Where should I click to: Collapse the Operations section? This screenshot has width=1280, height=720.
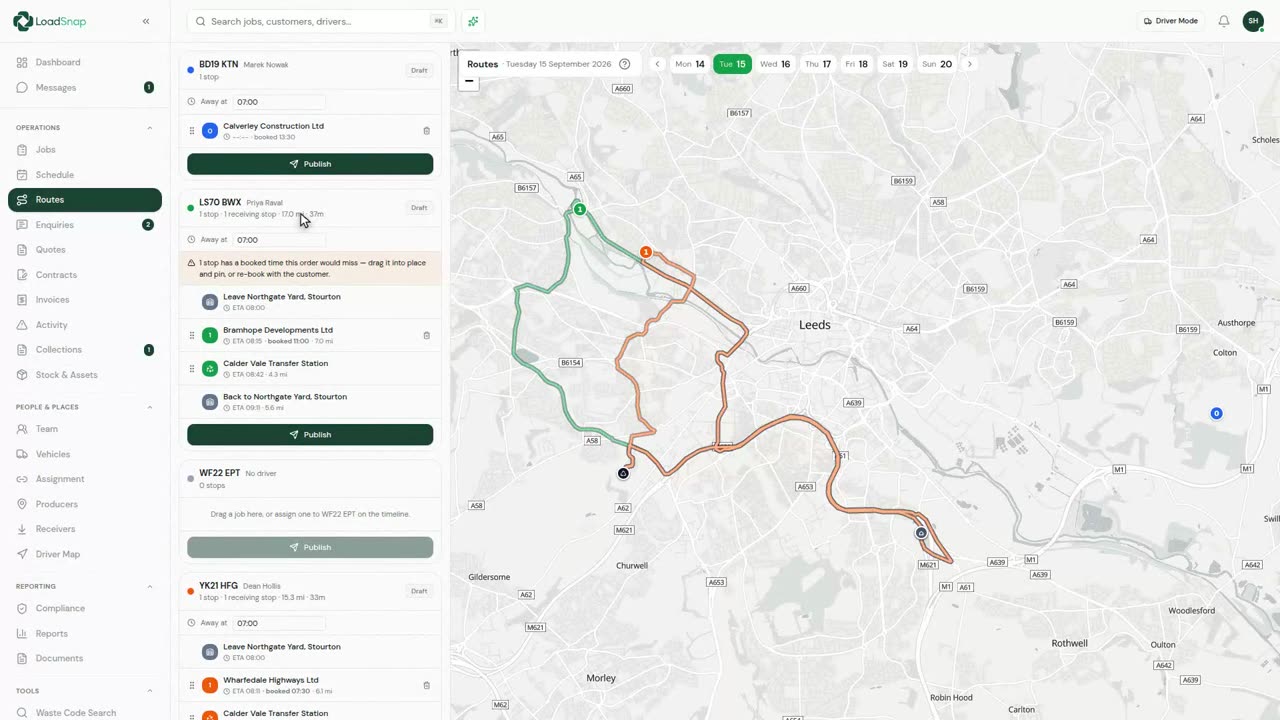tap(150, 128)
